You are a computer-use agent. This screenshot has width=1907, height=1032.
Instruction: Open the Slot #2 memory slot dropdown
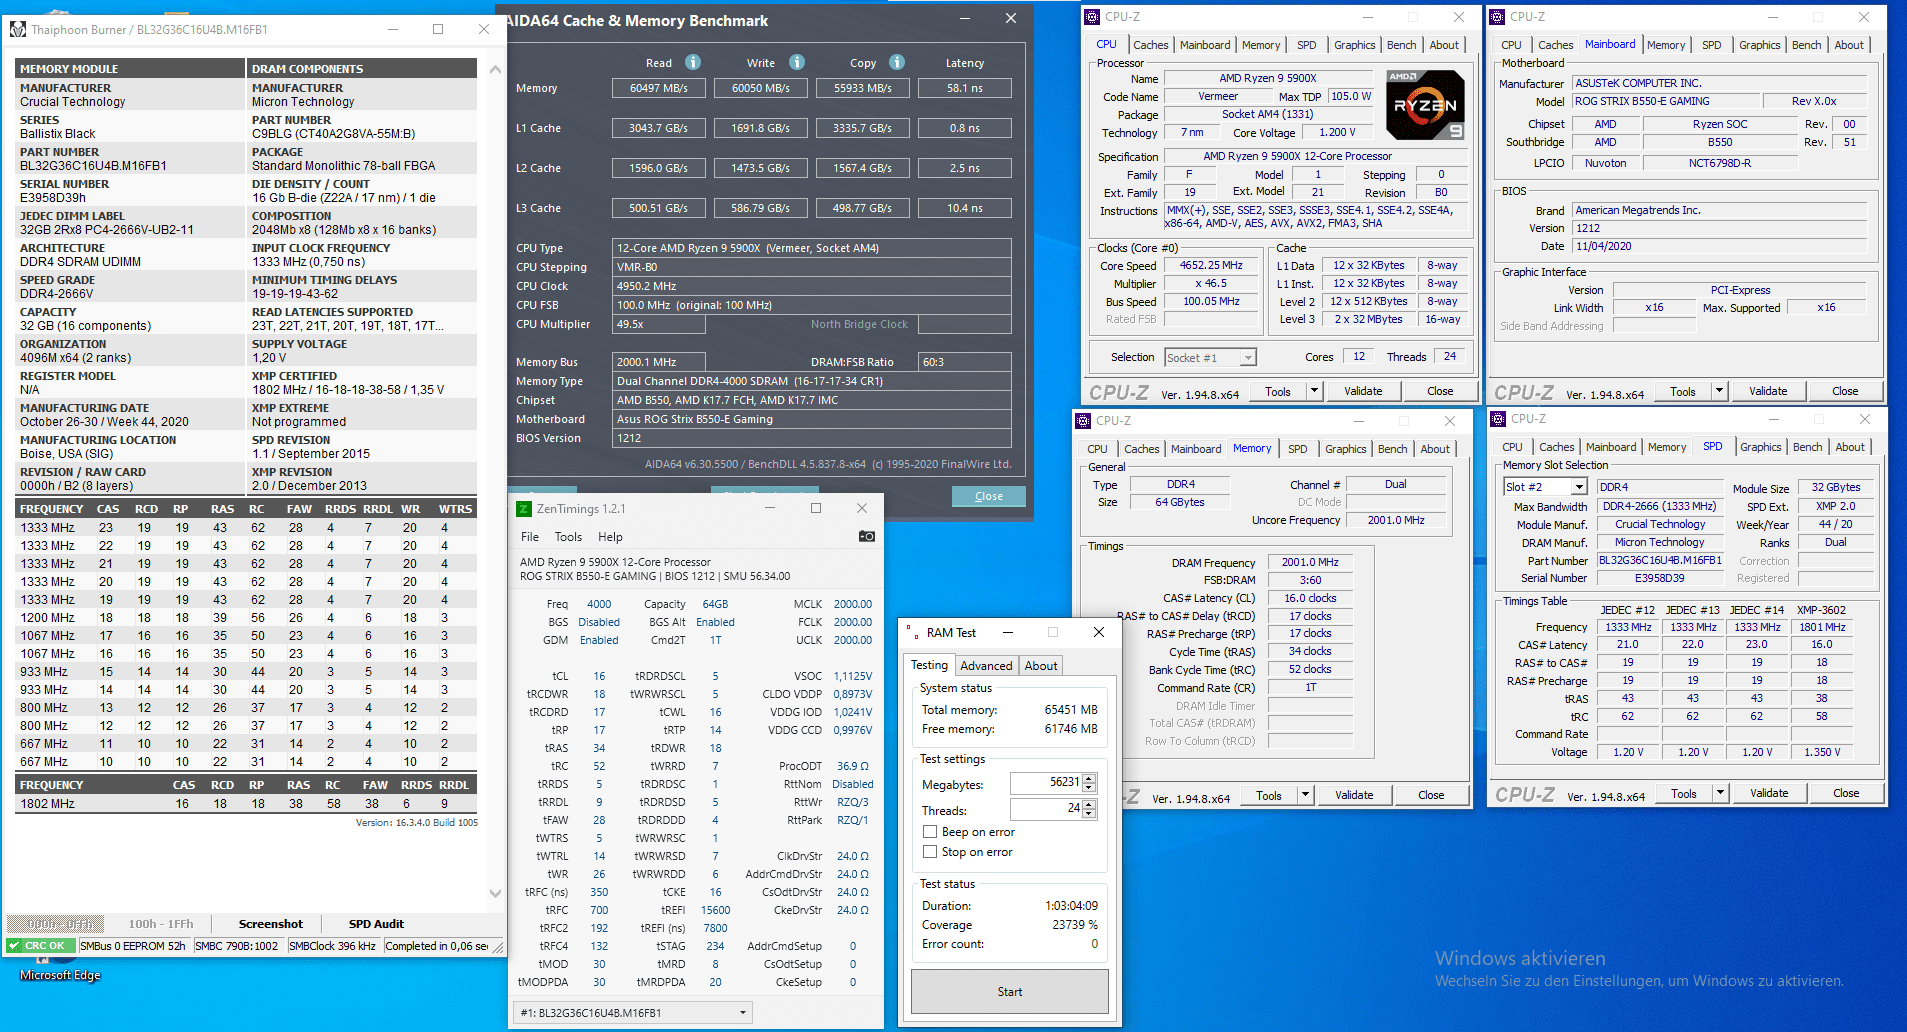click(1579, 487)
